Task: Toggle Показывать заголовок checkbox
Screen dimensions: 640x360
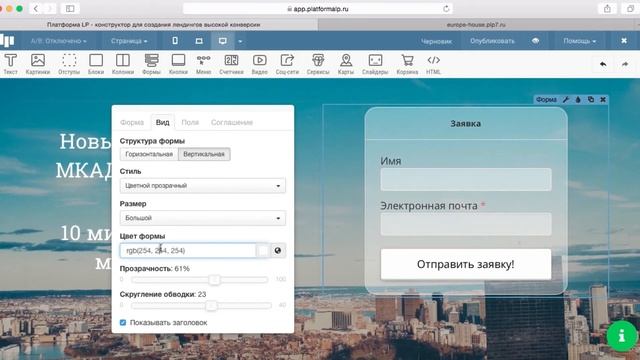Action: [x=123, y=322]
